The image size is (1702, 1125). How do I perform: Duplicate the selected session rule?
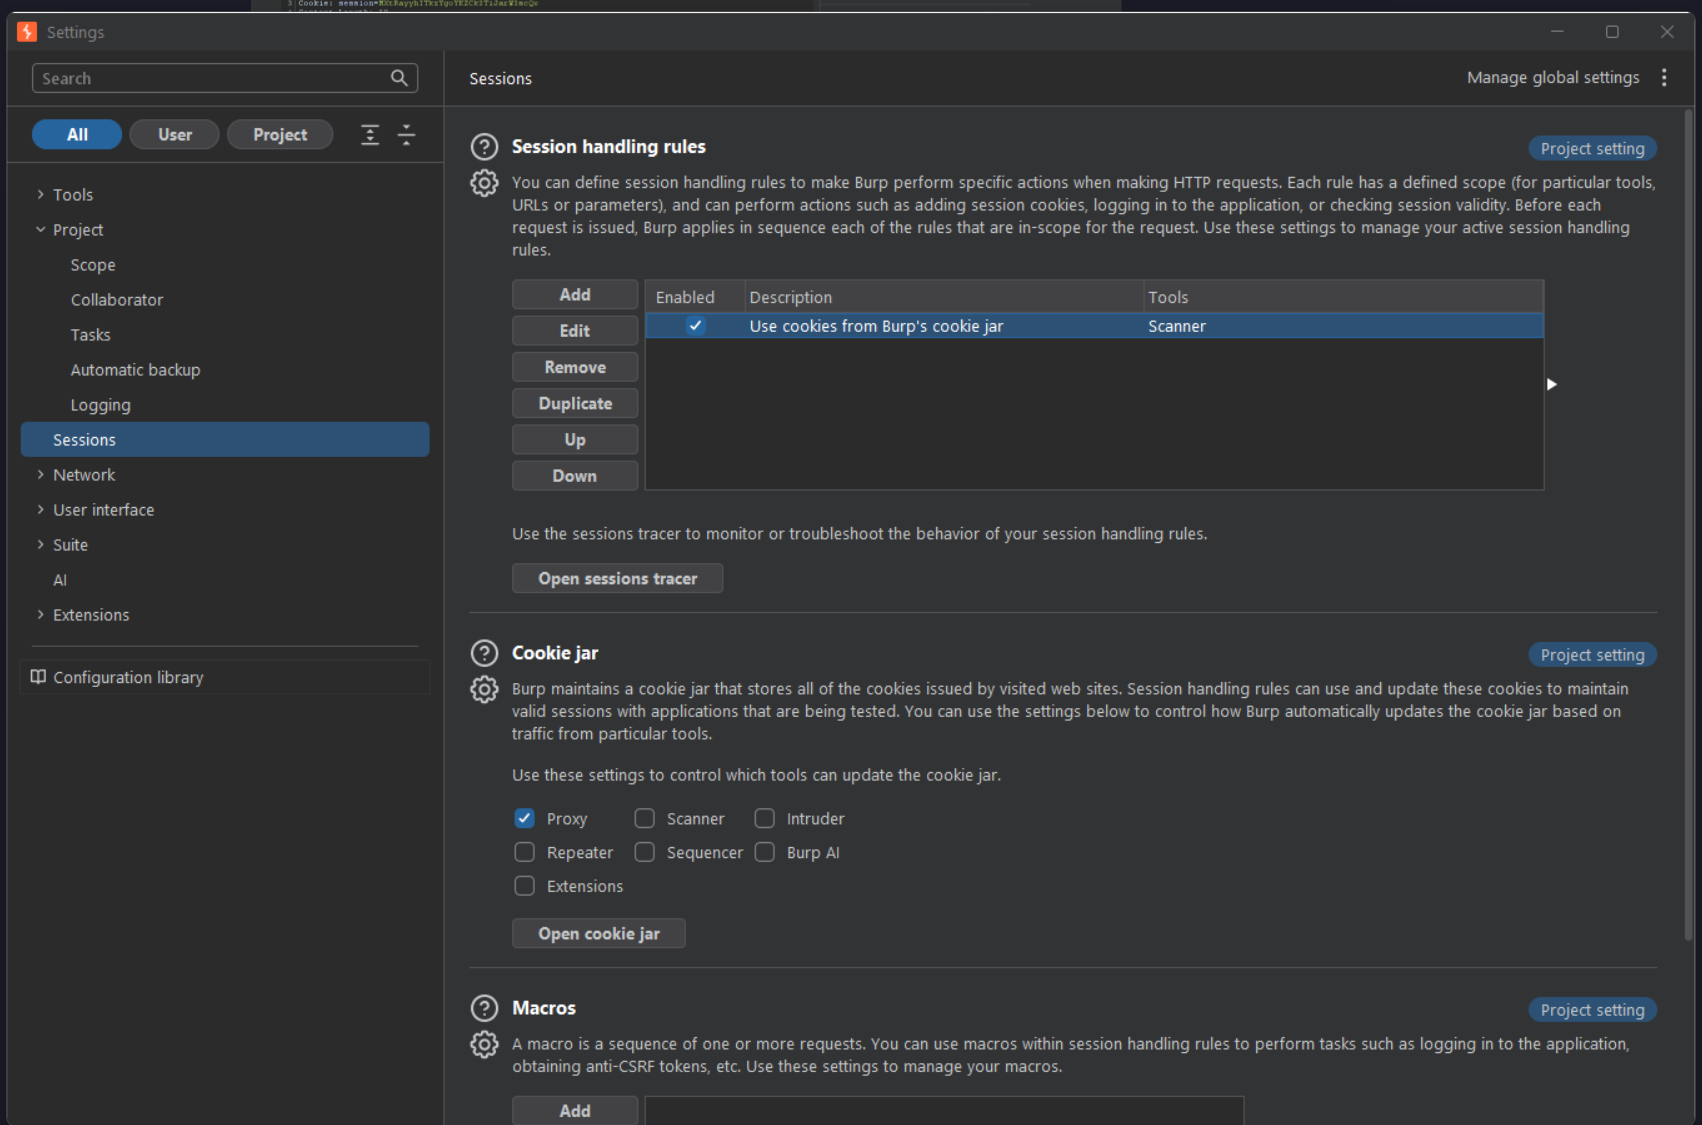coord(575,404)
